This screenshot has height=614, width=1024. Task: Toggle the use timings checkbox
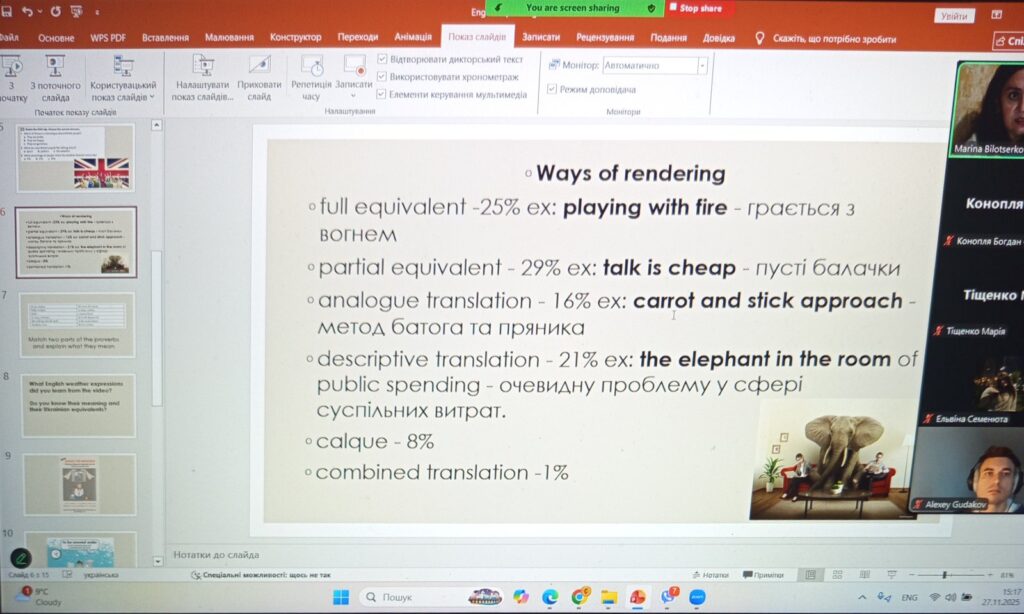pos(383,77)
